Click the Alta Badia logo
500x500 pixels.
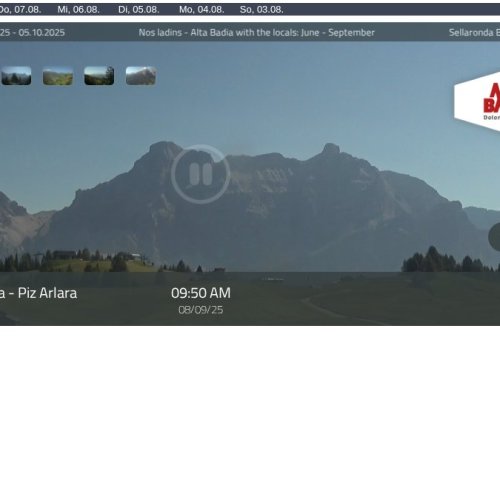coord(477,102)
